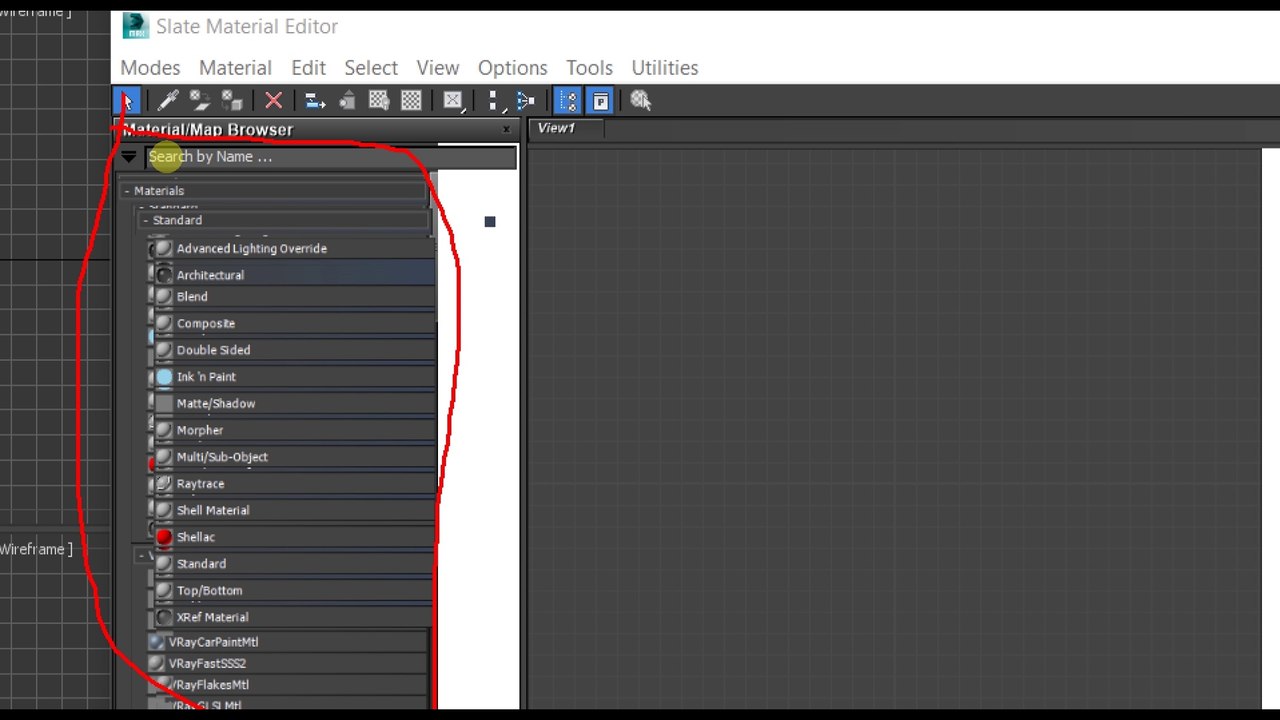Click the Lay Out Children icon

click(x=525, y=101)
